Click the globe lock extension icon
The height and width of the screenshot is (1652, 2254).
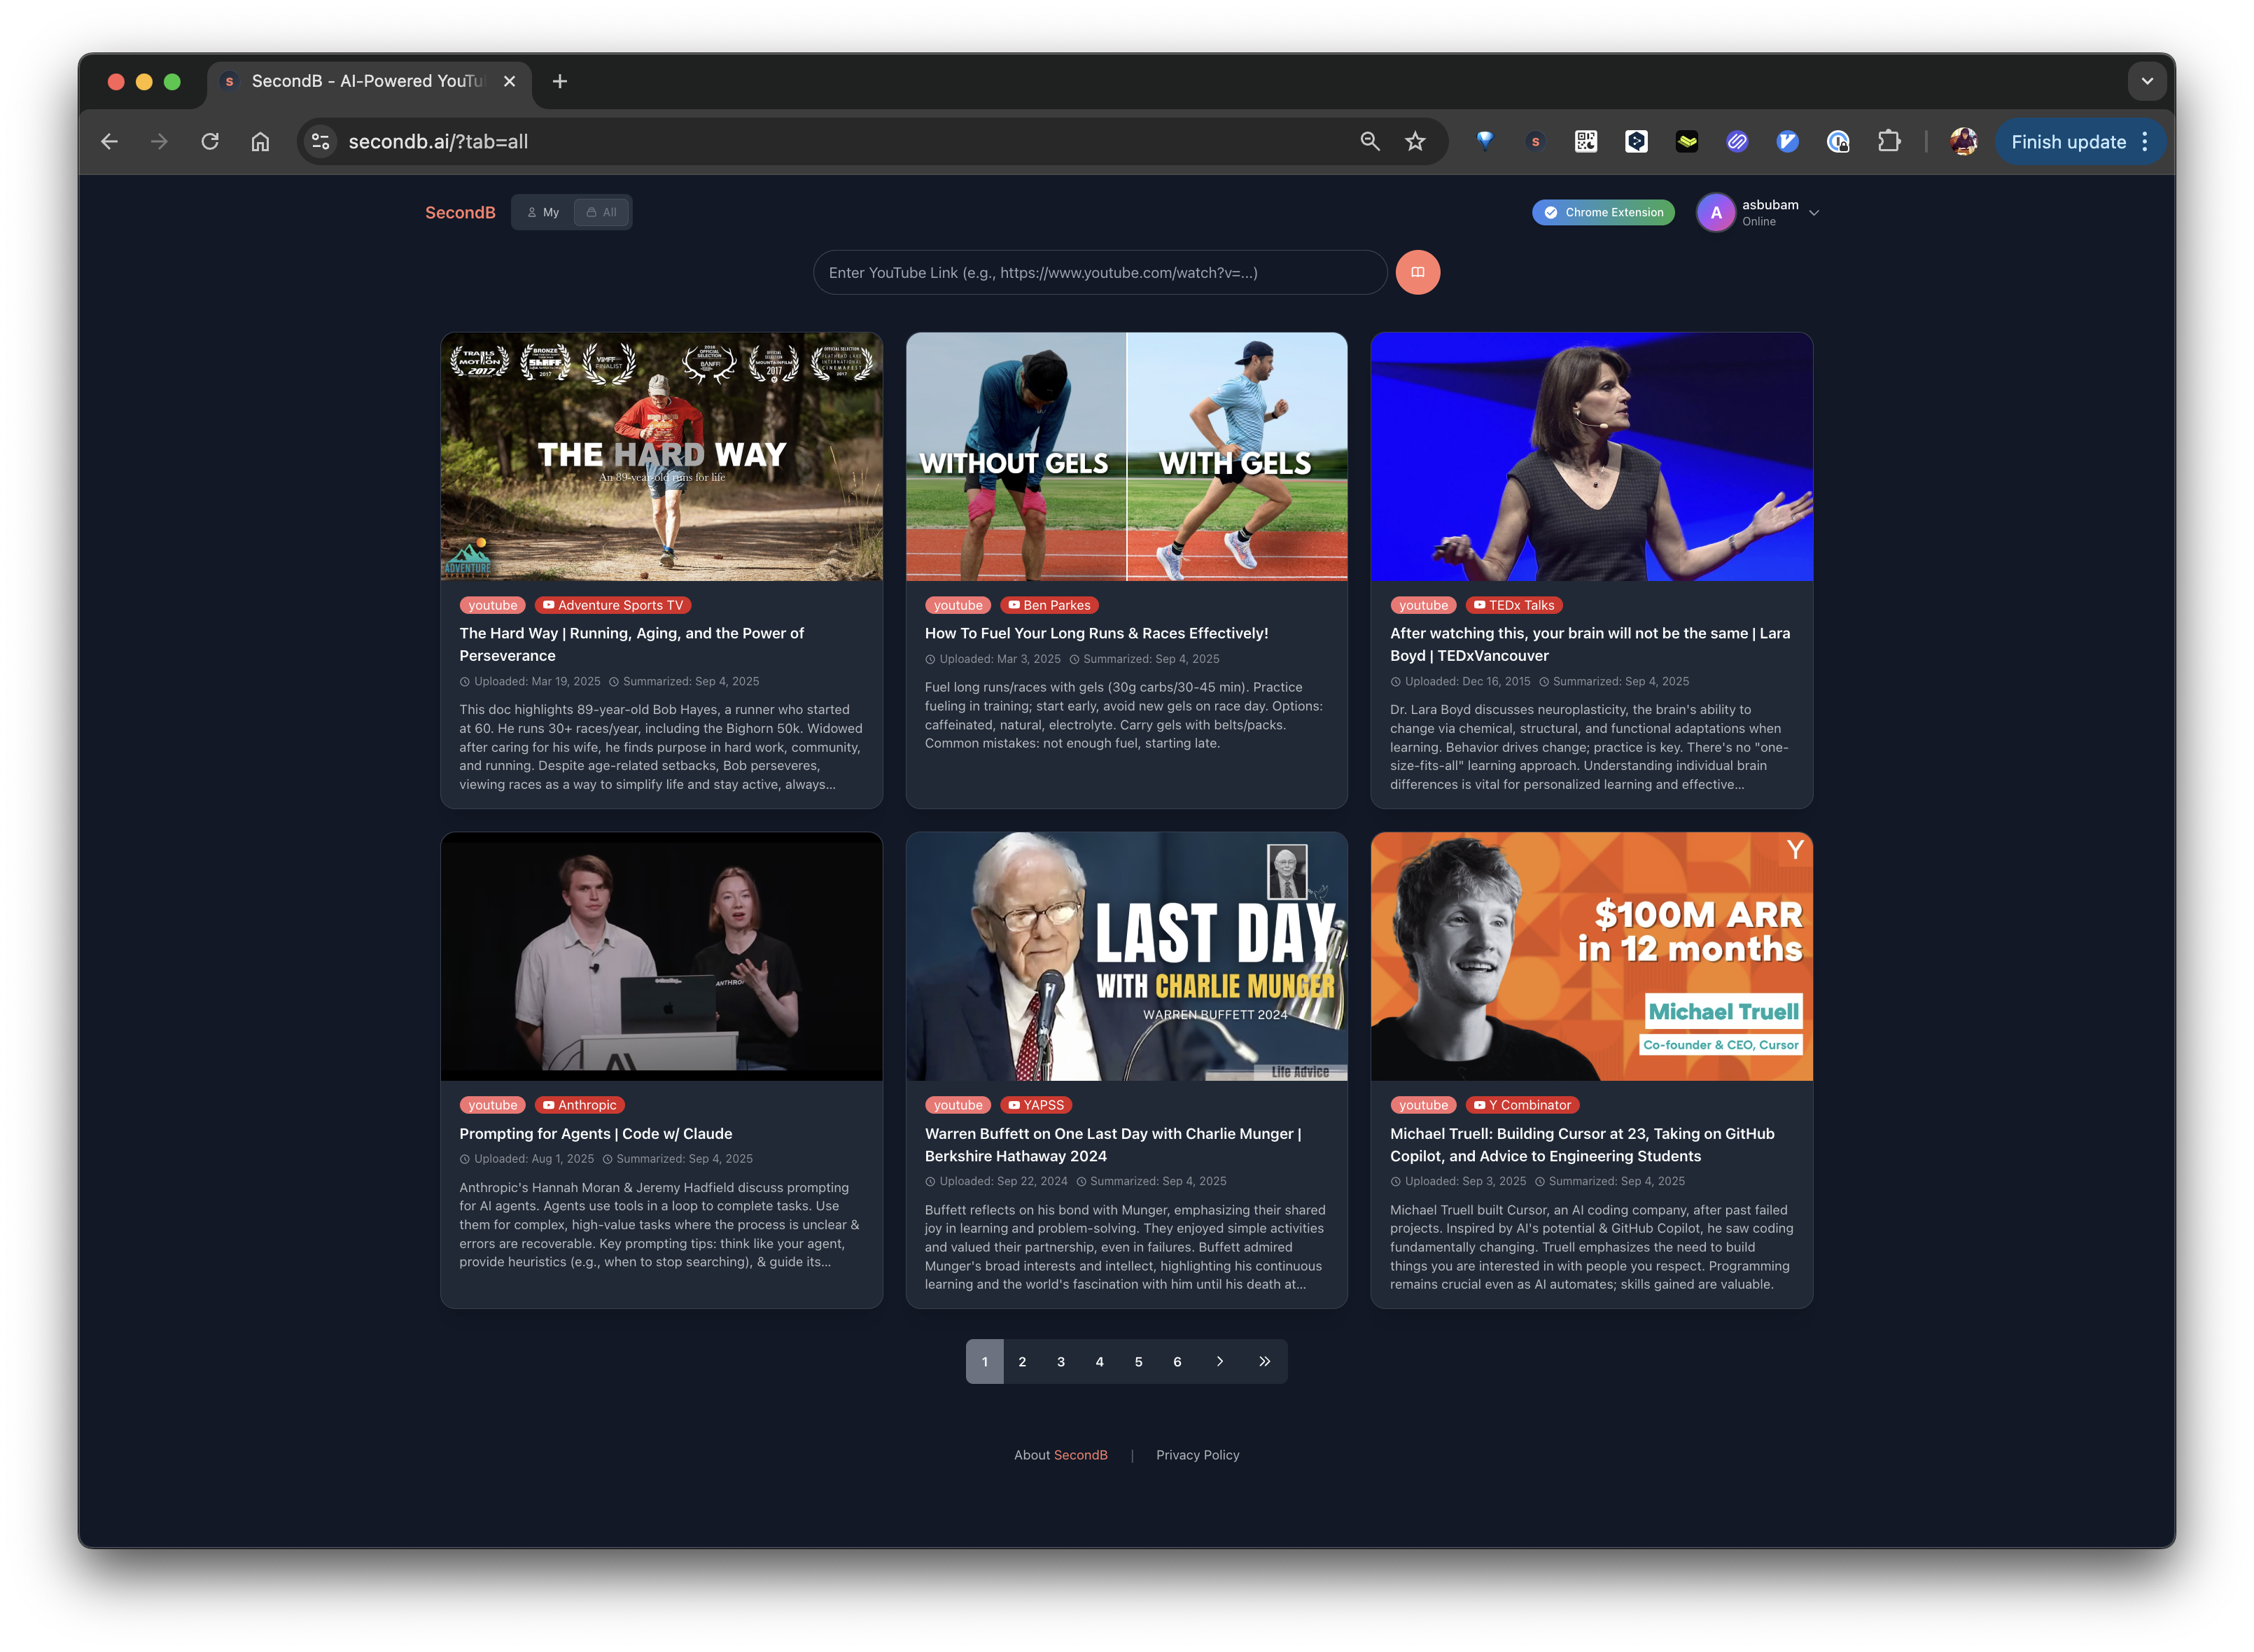[x=1838, y=142]
